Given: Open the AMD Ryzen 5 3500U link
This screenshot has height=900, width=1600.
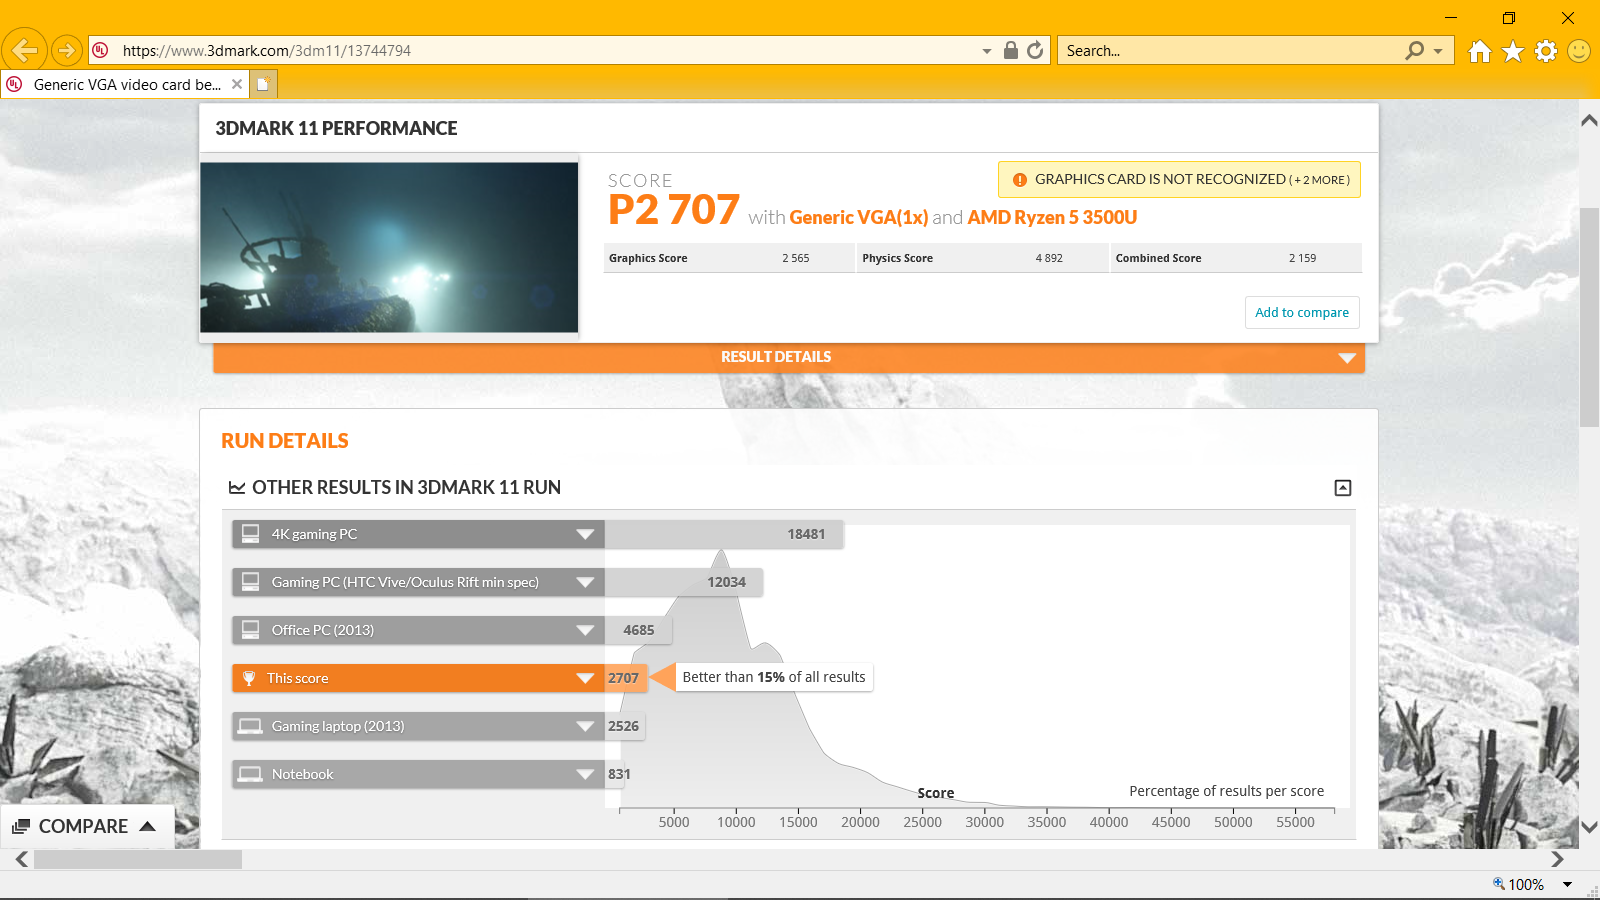Looking at the screenshot, I should point(1052,217).
